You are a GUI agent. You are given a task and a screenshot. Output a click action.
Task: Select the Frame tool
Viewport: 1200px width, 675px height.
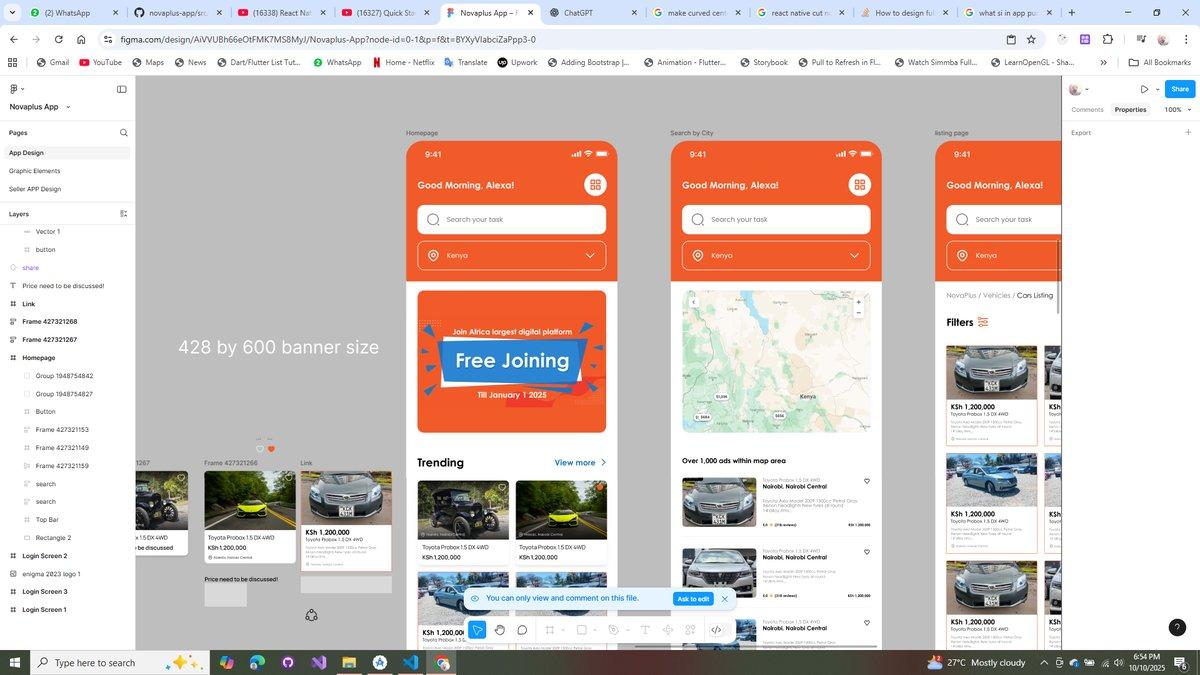[x=549, y=630]
